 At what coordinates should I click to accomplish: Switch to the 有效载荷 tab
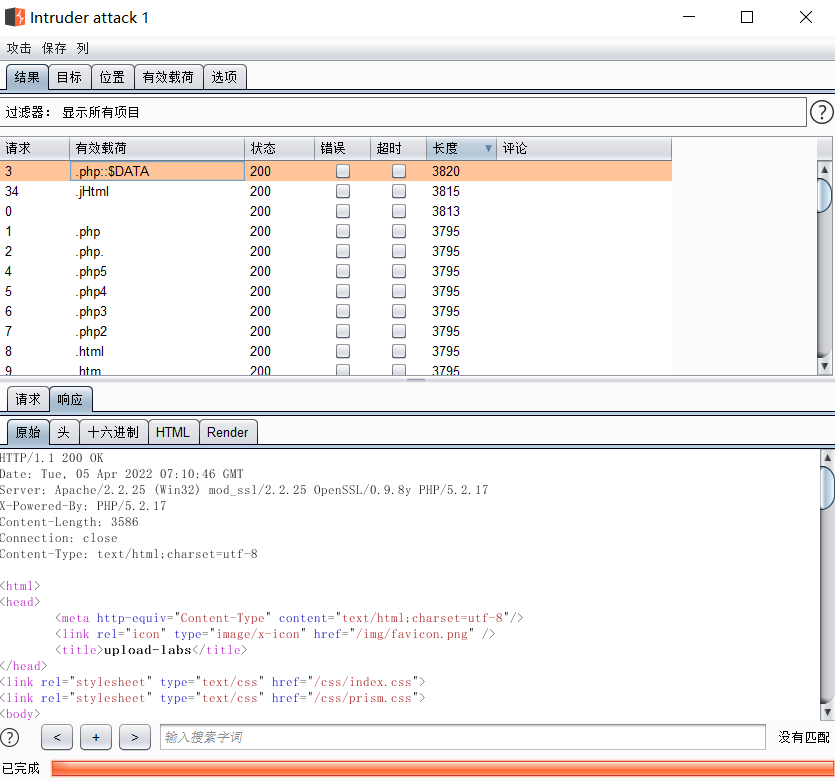(x=168, y=77)
